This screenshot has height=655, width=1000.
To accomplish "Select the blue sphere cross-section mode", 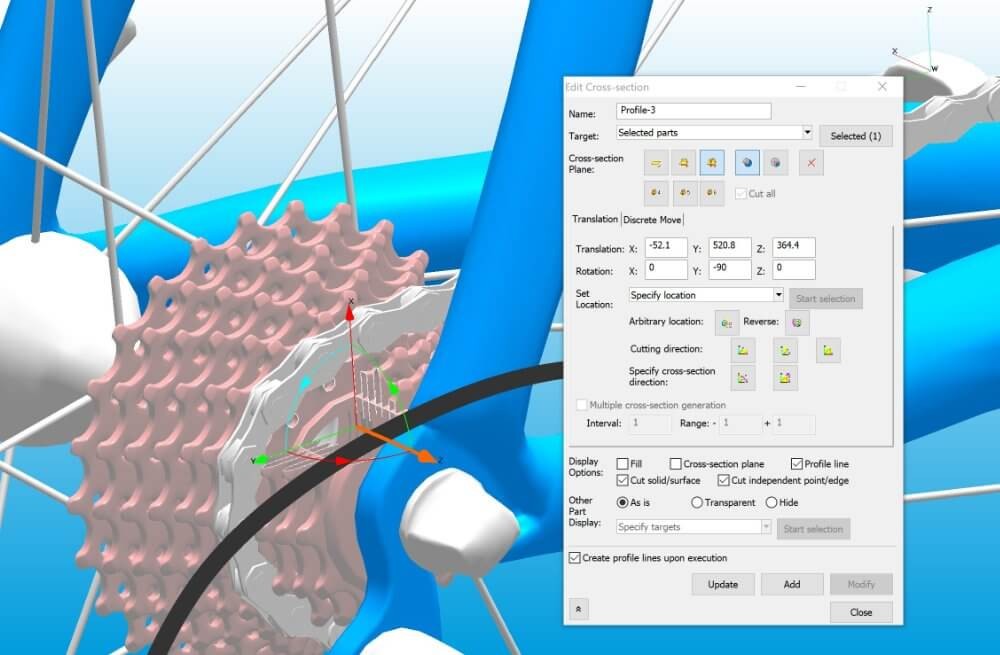I will pos(746,163).
